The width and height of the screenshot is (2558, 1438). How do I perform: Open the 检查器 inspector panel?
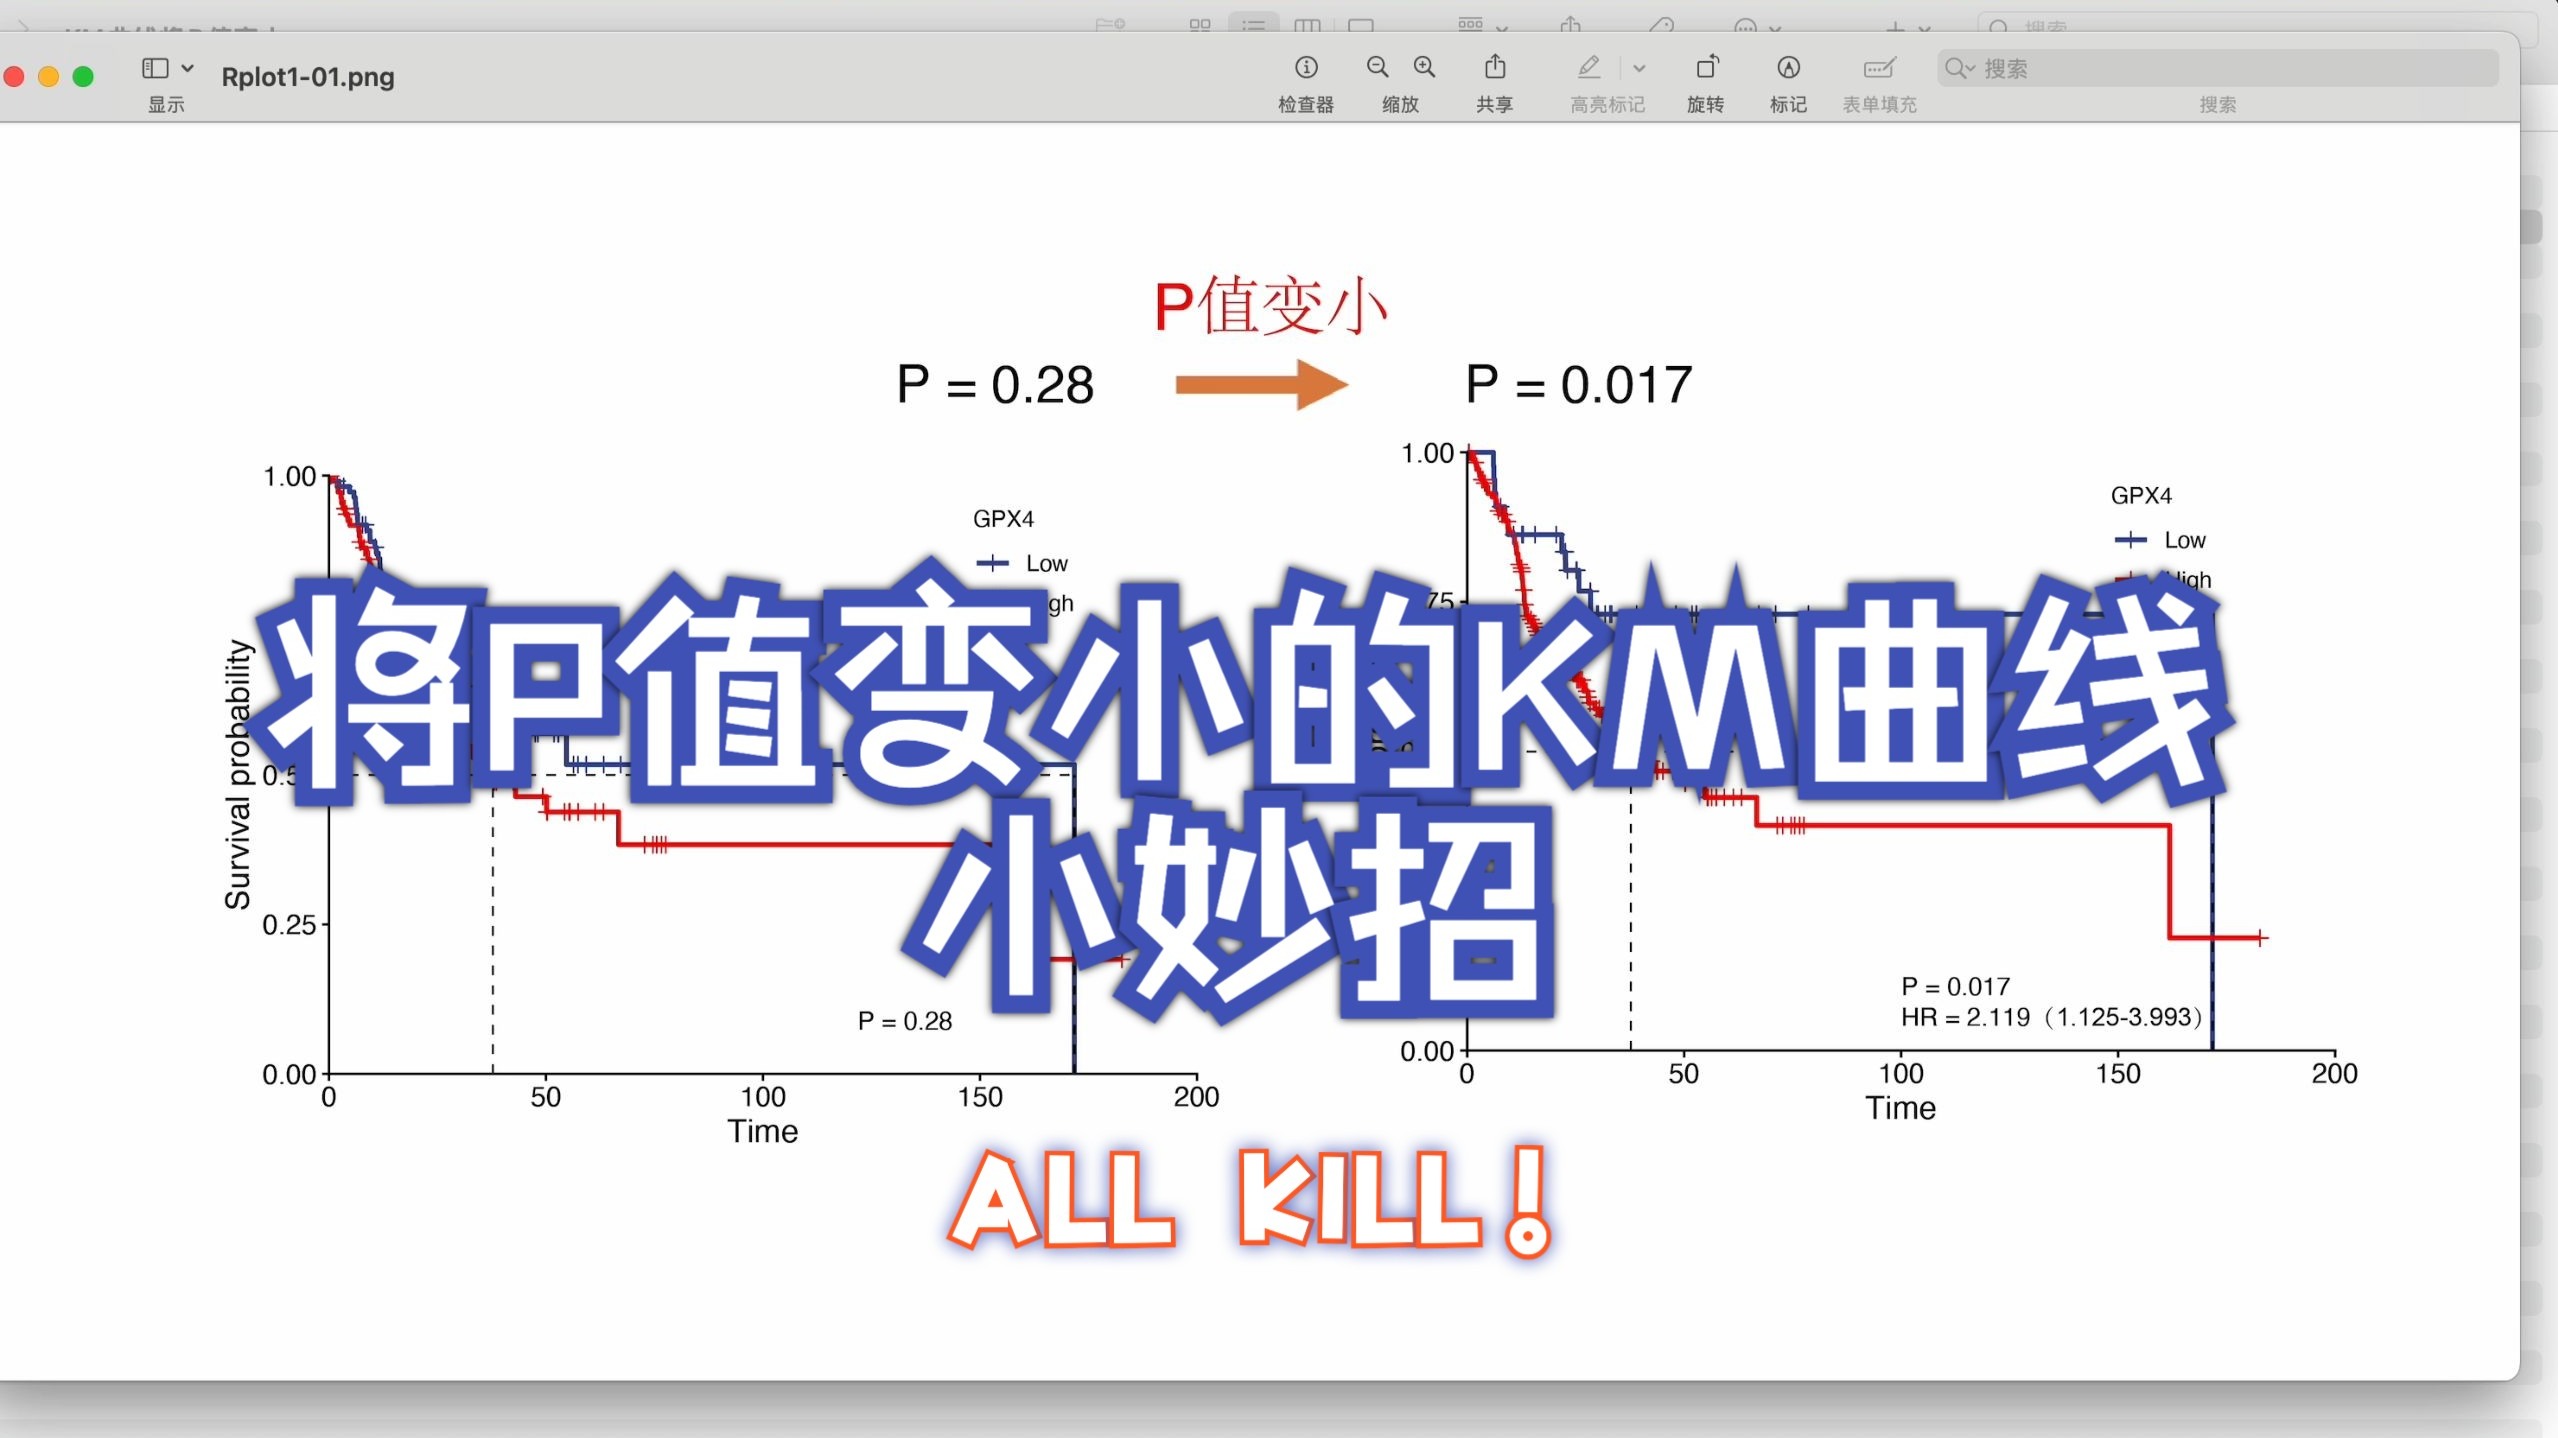coord(1306,68)
